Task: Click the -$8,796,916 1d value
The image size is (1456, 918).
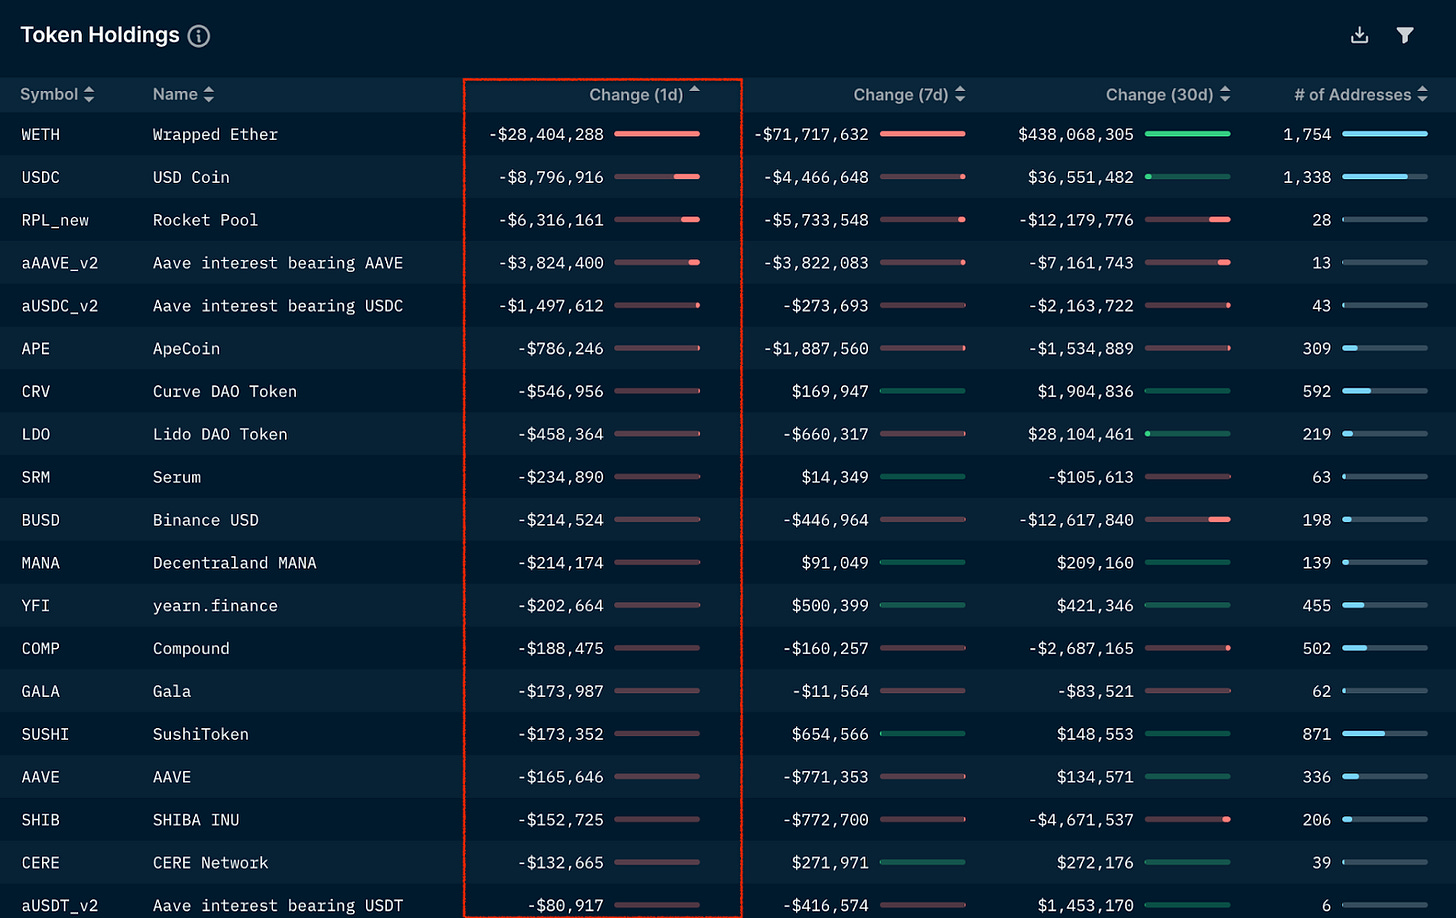Action: (x=551, y=177)
